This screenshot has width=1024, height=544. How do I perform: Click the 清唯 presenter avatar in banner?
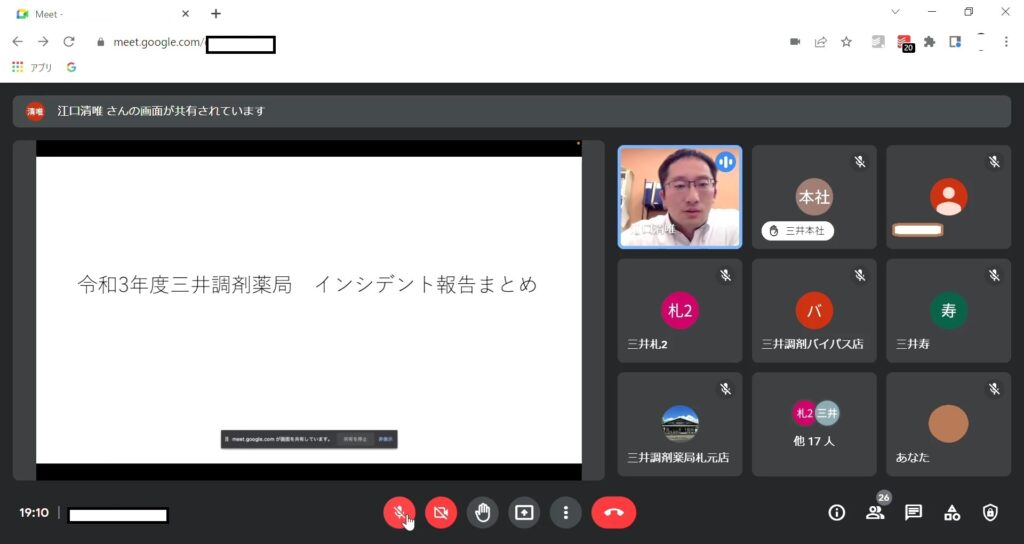click(35, 111)
